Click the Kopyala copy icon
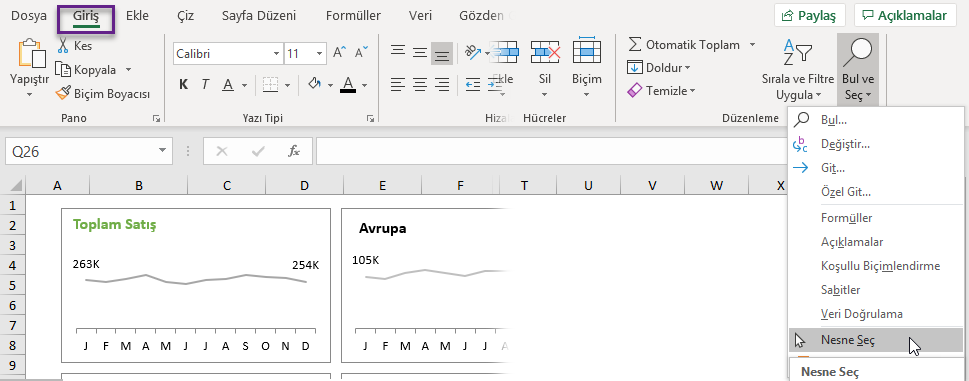969x381 pixels. 64,69
